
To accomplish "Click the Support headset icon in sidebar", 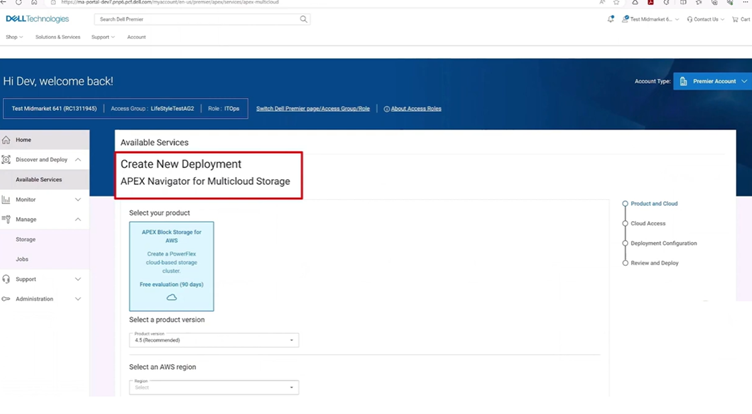I will (x=7, y=279).
